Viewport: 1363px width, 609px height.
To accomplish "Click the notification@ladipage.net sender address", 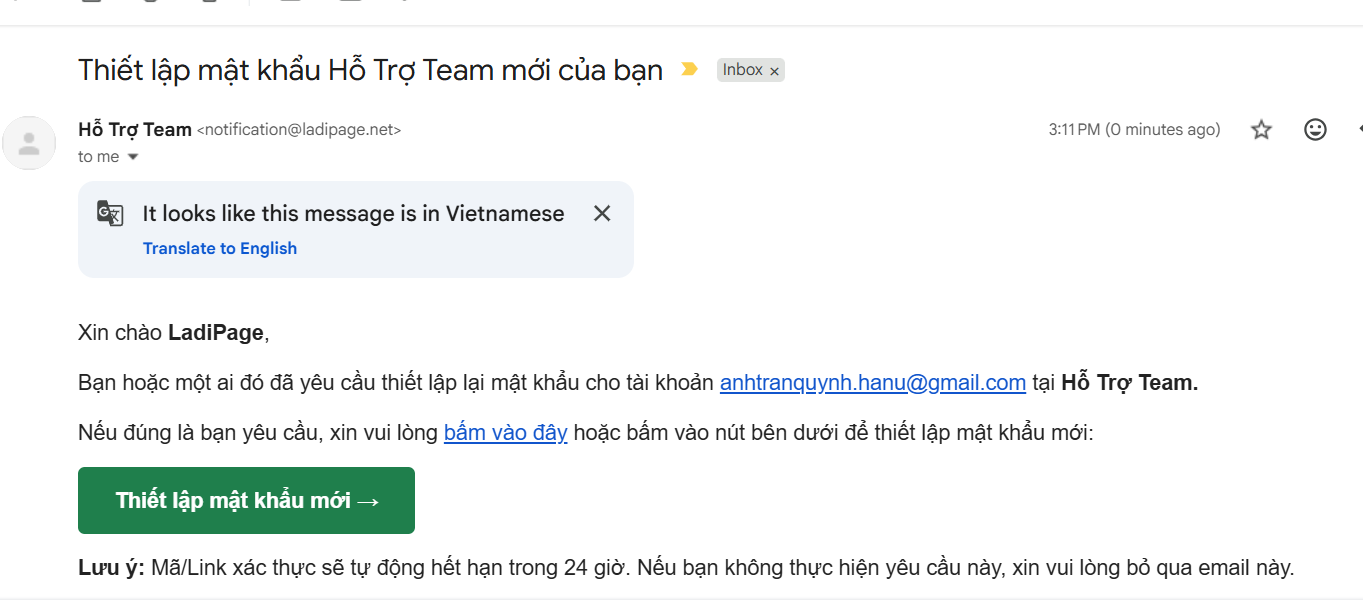I will pos(299,130).
